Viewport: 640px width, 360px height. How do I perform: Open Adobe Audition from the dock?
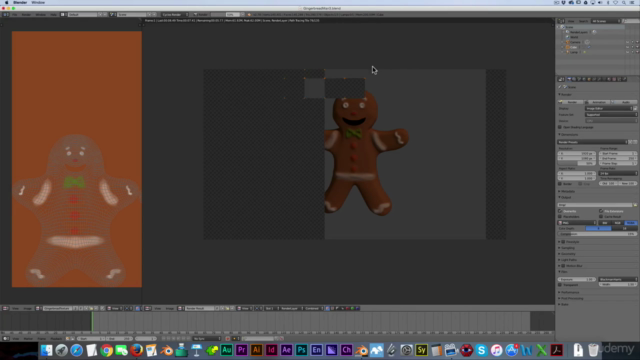coord(227,350)
